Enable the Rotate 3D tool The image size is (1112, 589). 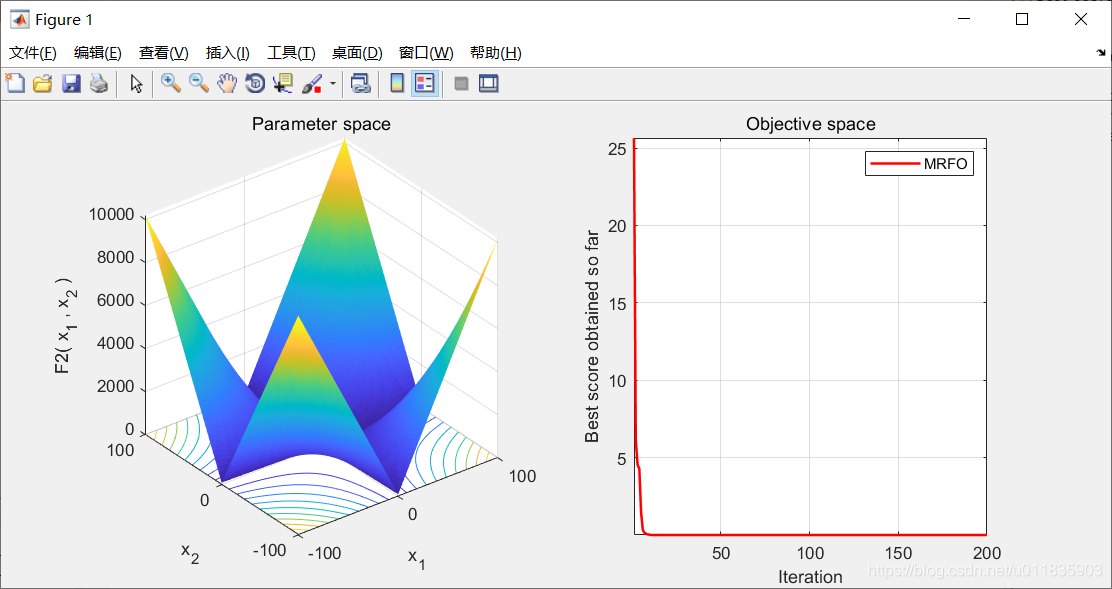255,84
